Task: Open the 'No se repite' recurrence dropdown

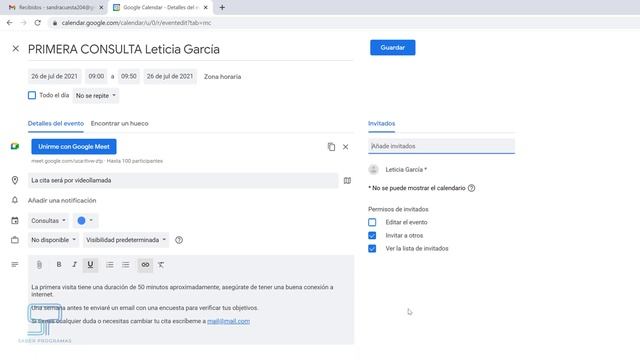Action: 96,96
